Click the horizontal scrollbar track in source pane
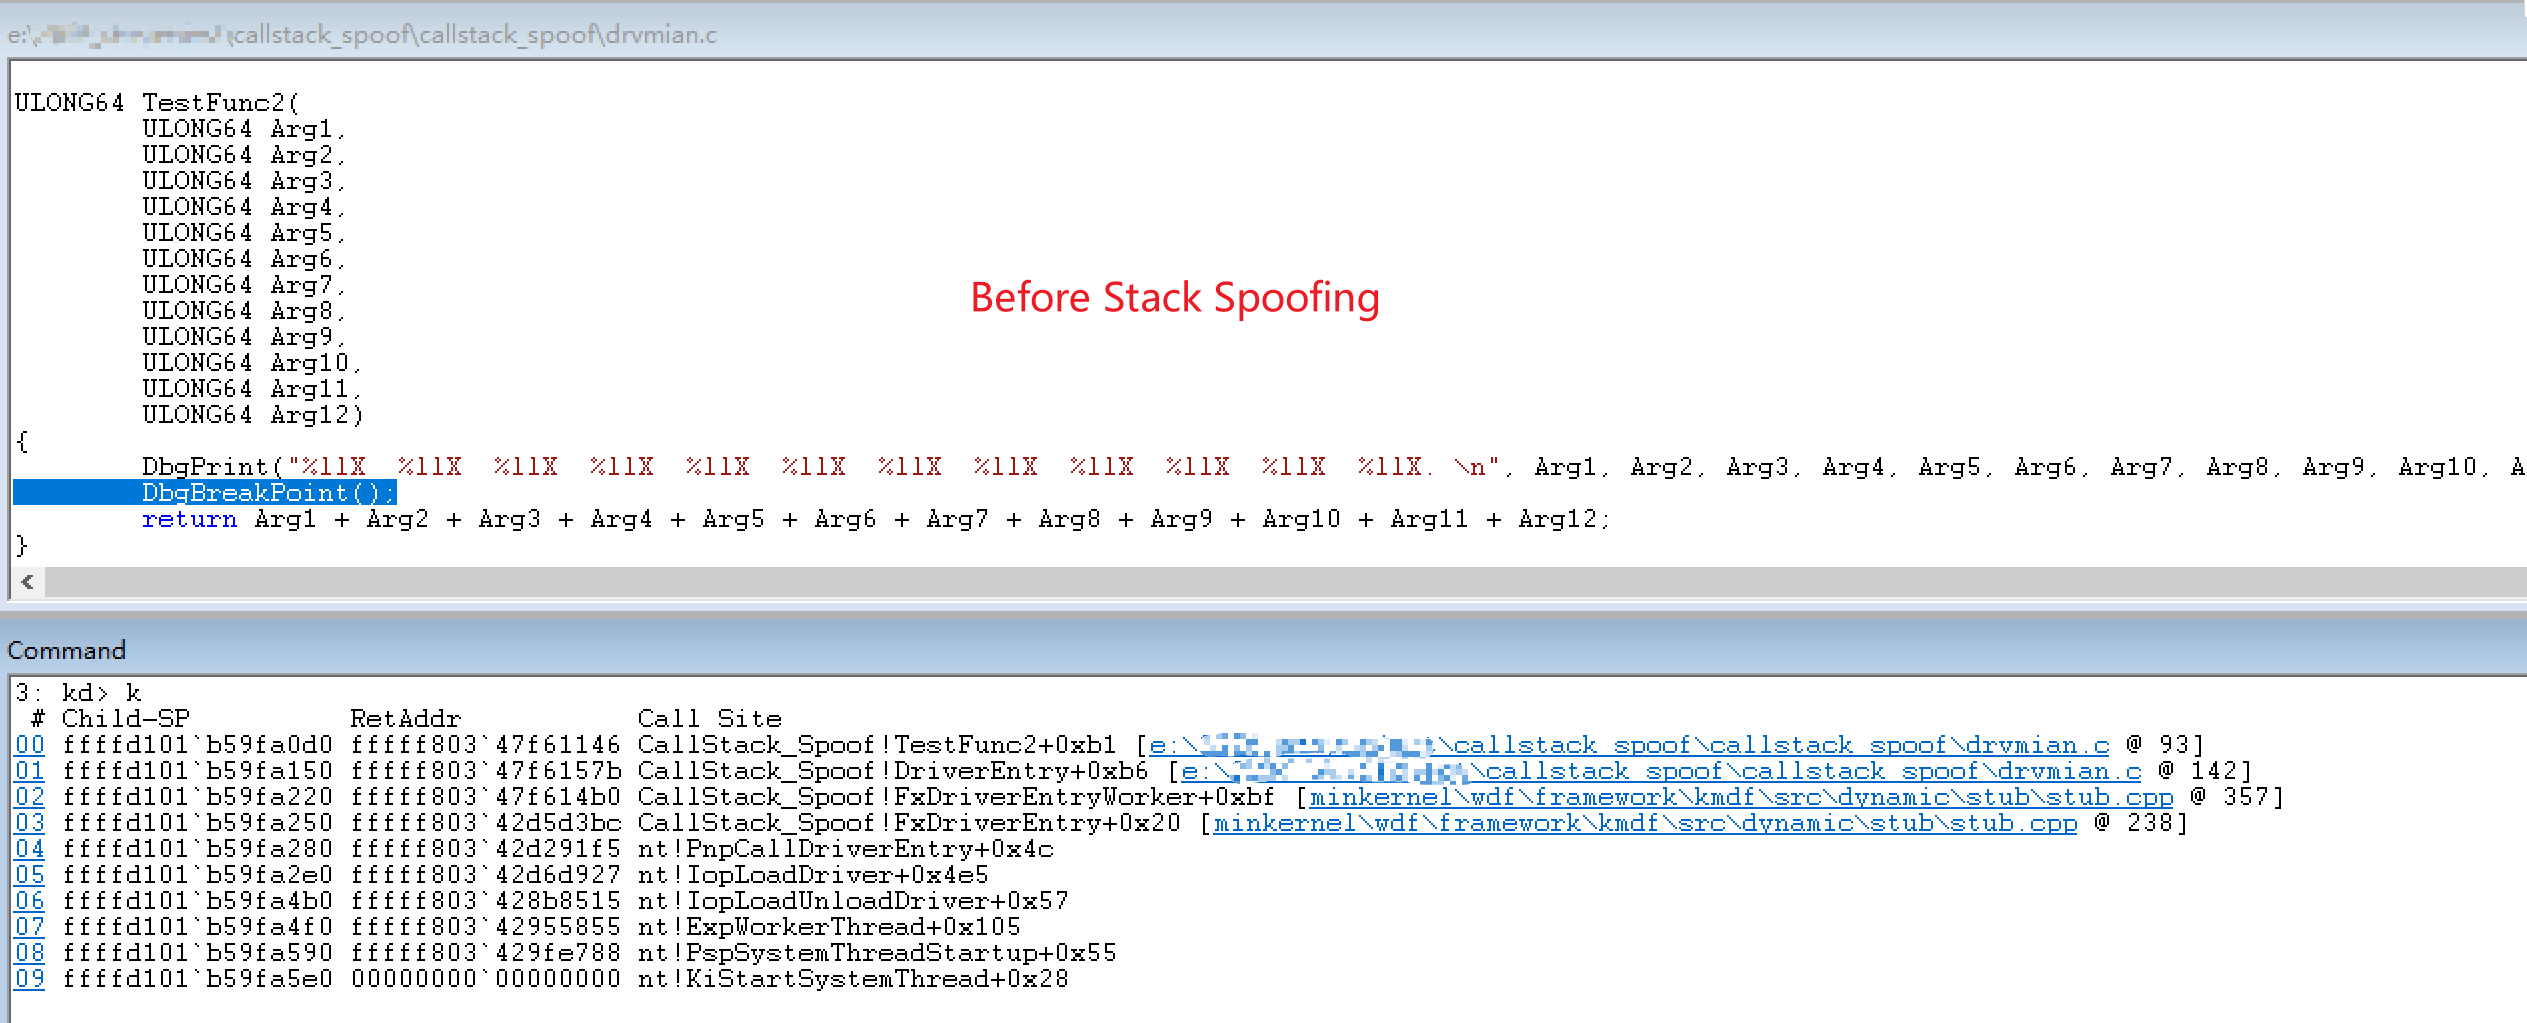The width and height of the screenshot is (2527, 1023). pyautogui.click(x=1285, y=582)
